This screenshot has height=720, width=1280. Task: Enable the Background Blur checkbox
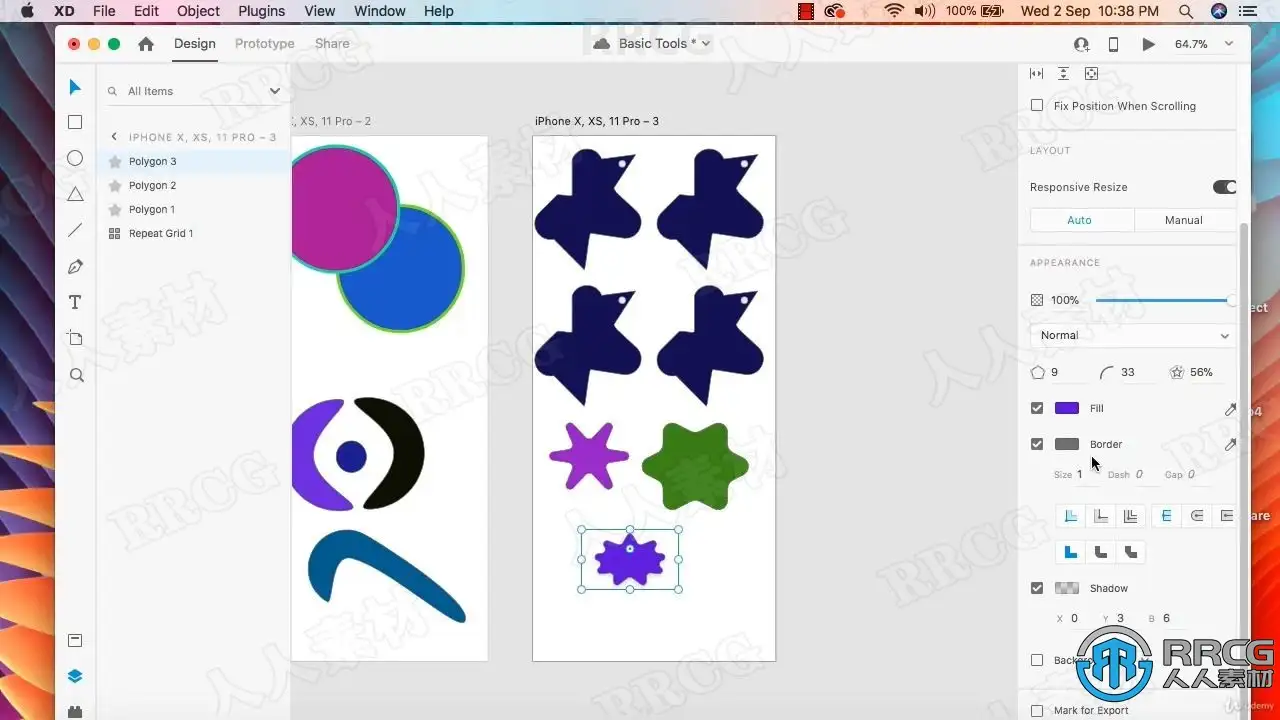tap(1037, 660)
